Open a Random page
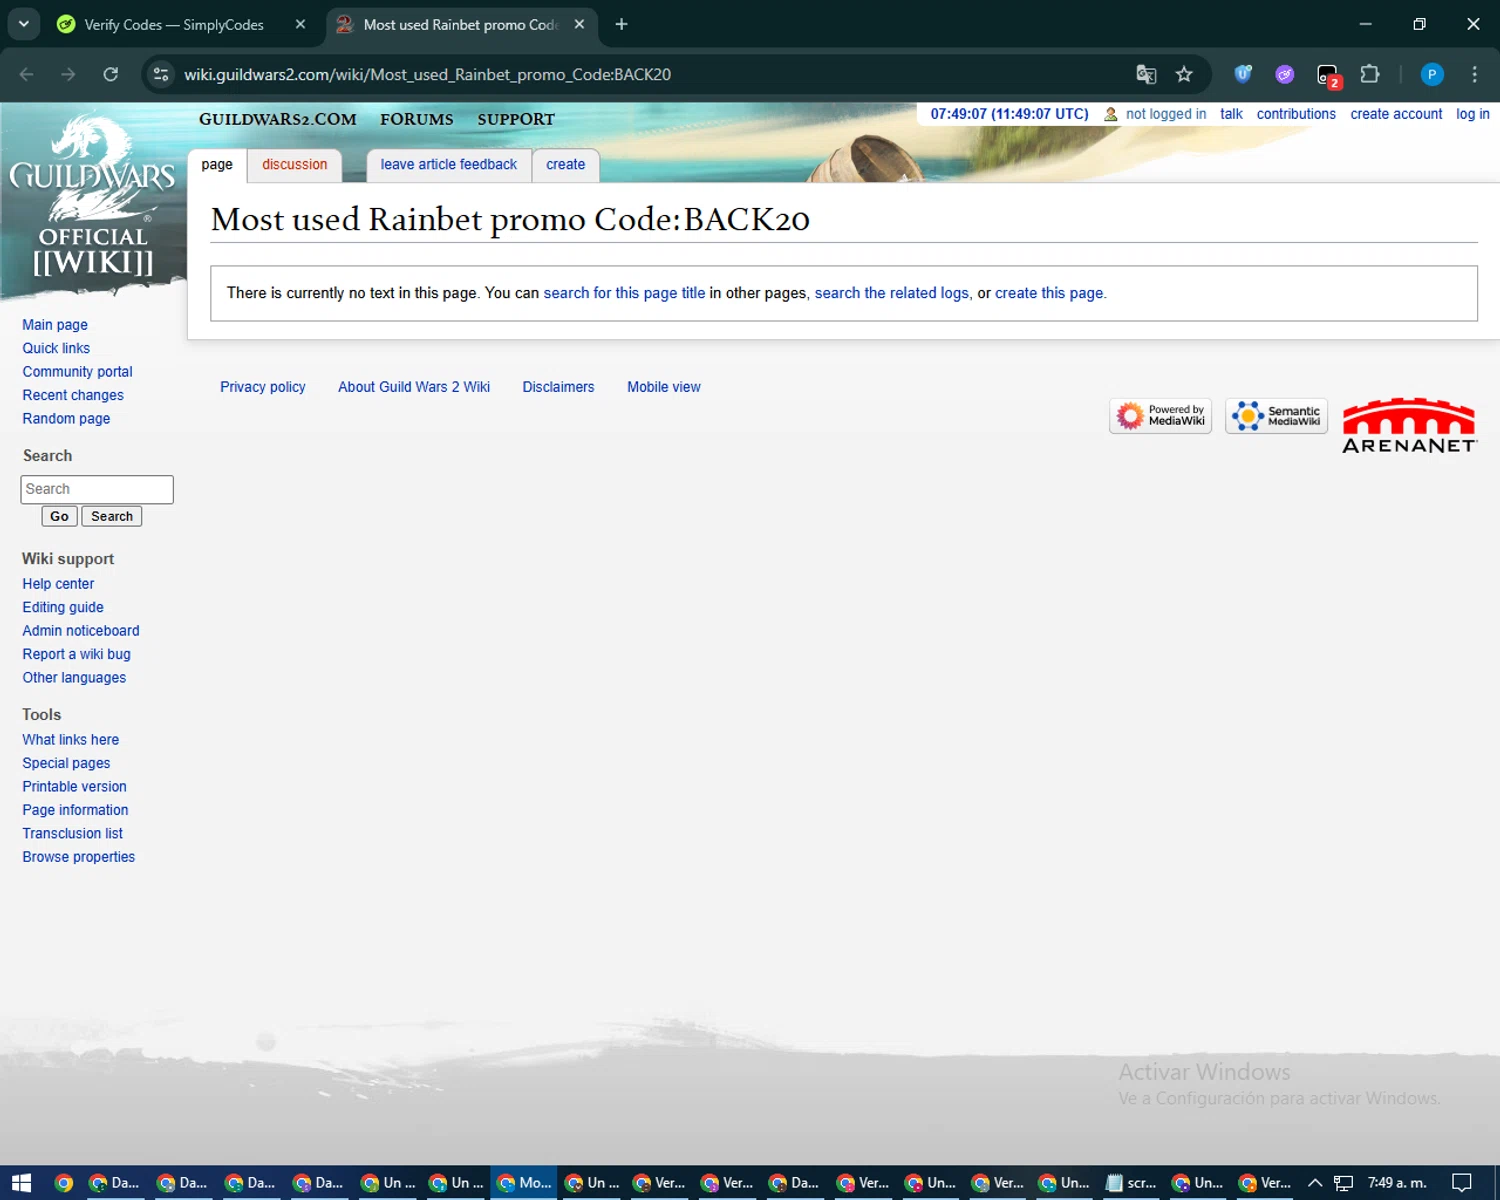The image size is (1500, 1200). tap(66, 419)
